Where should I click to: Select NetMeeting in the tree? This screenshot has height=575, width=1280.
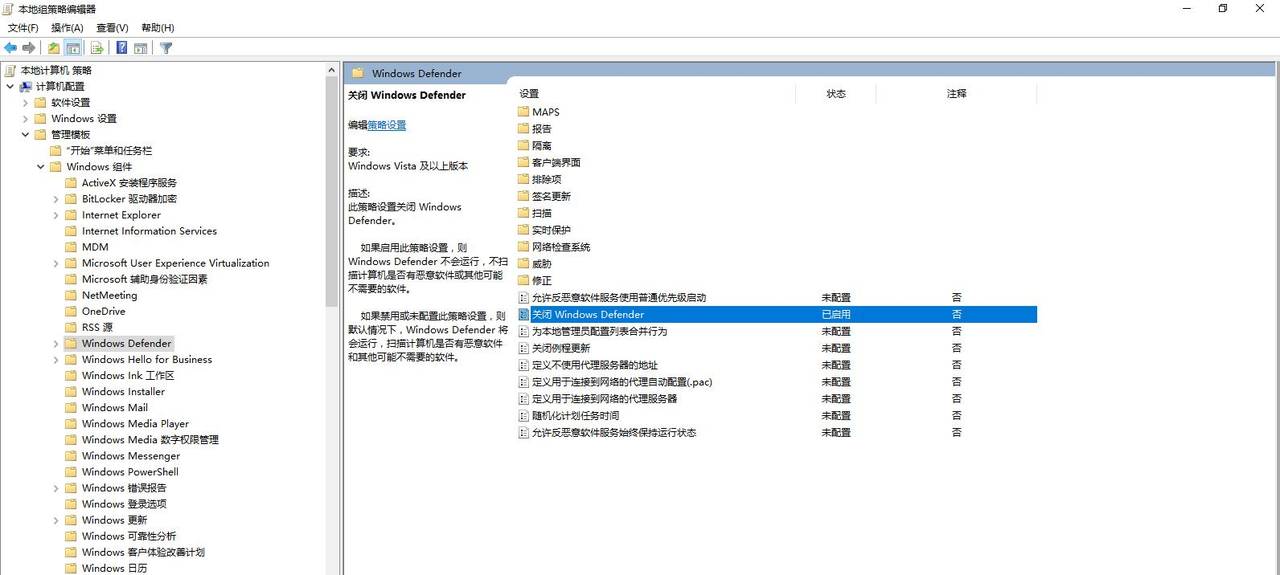[109, 295]
